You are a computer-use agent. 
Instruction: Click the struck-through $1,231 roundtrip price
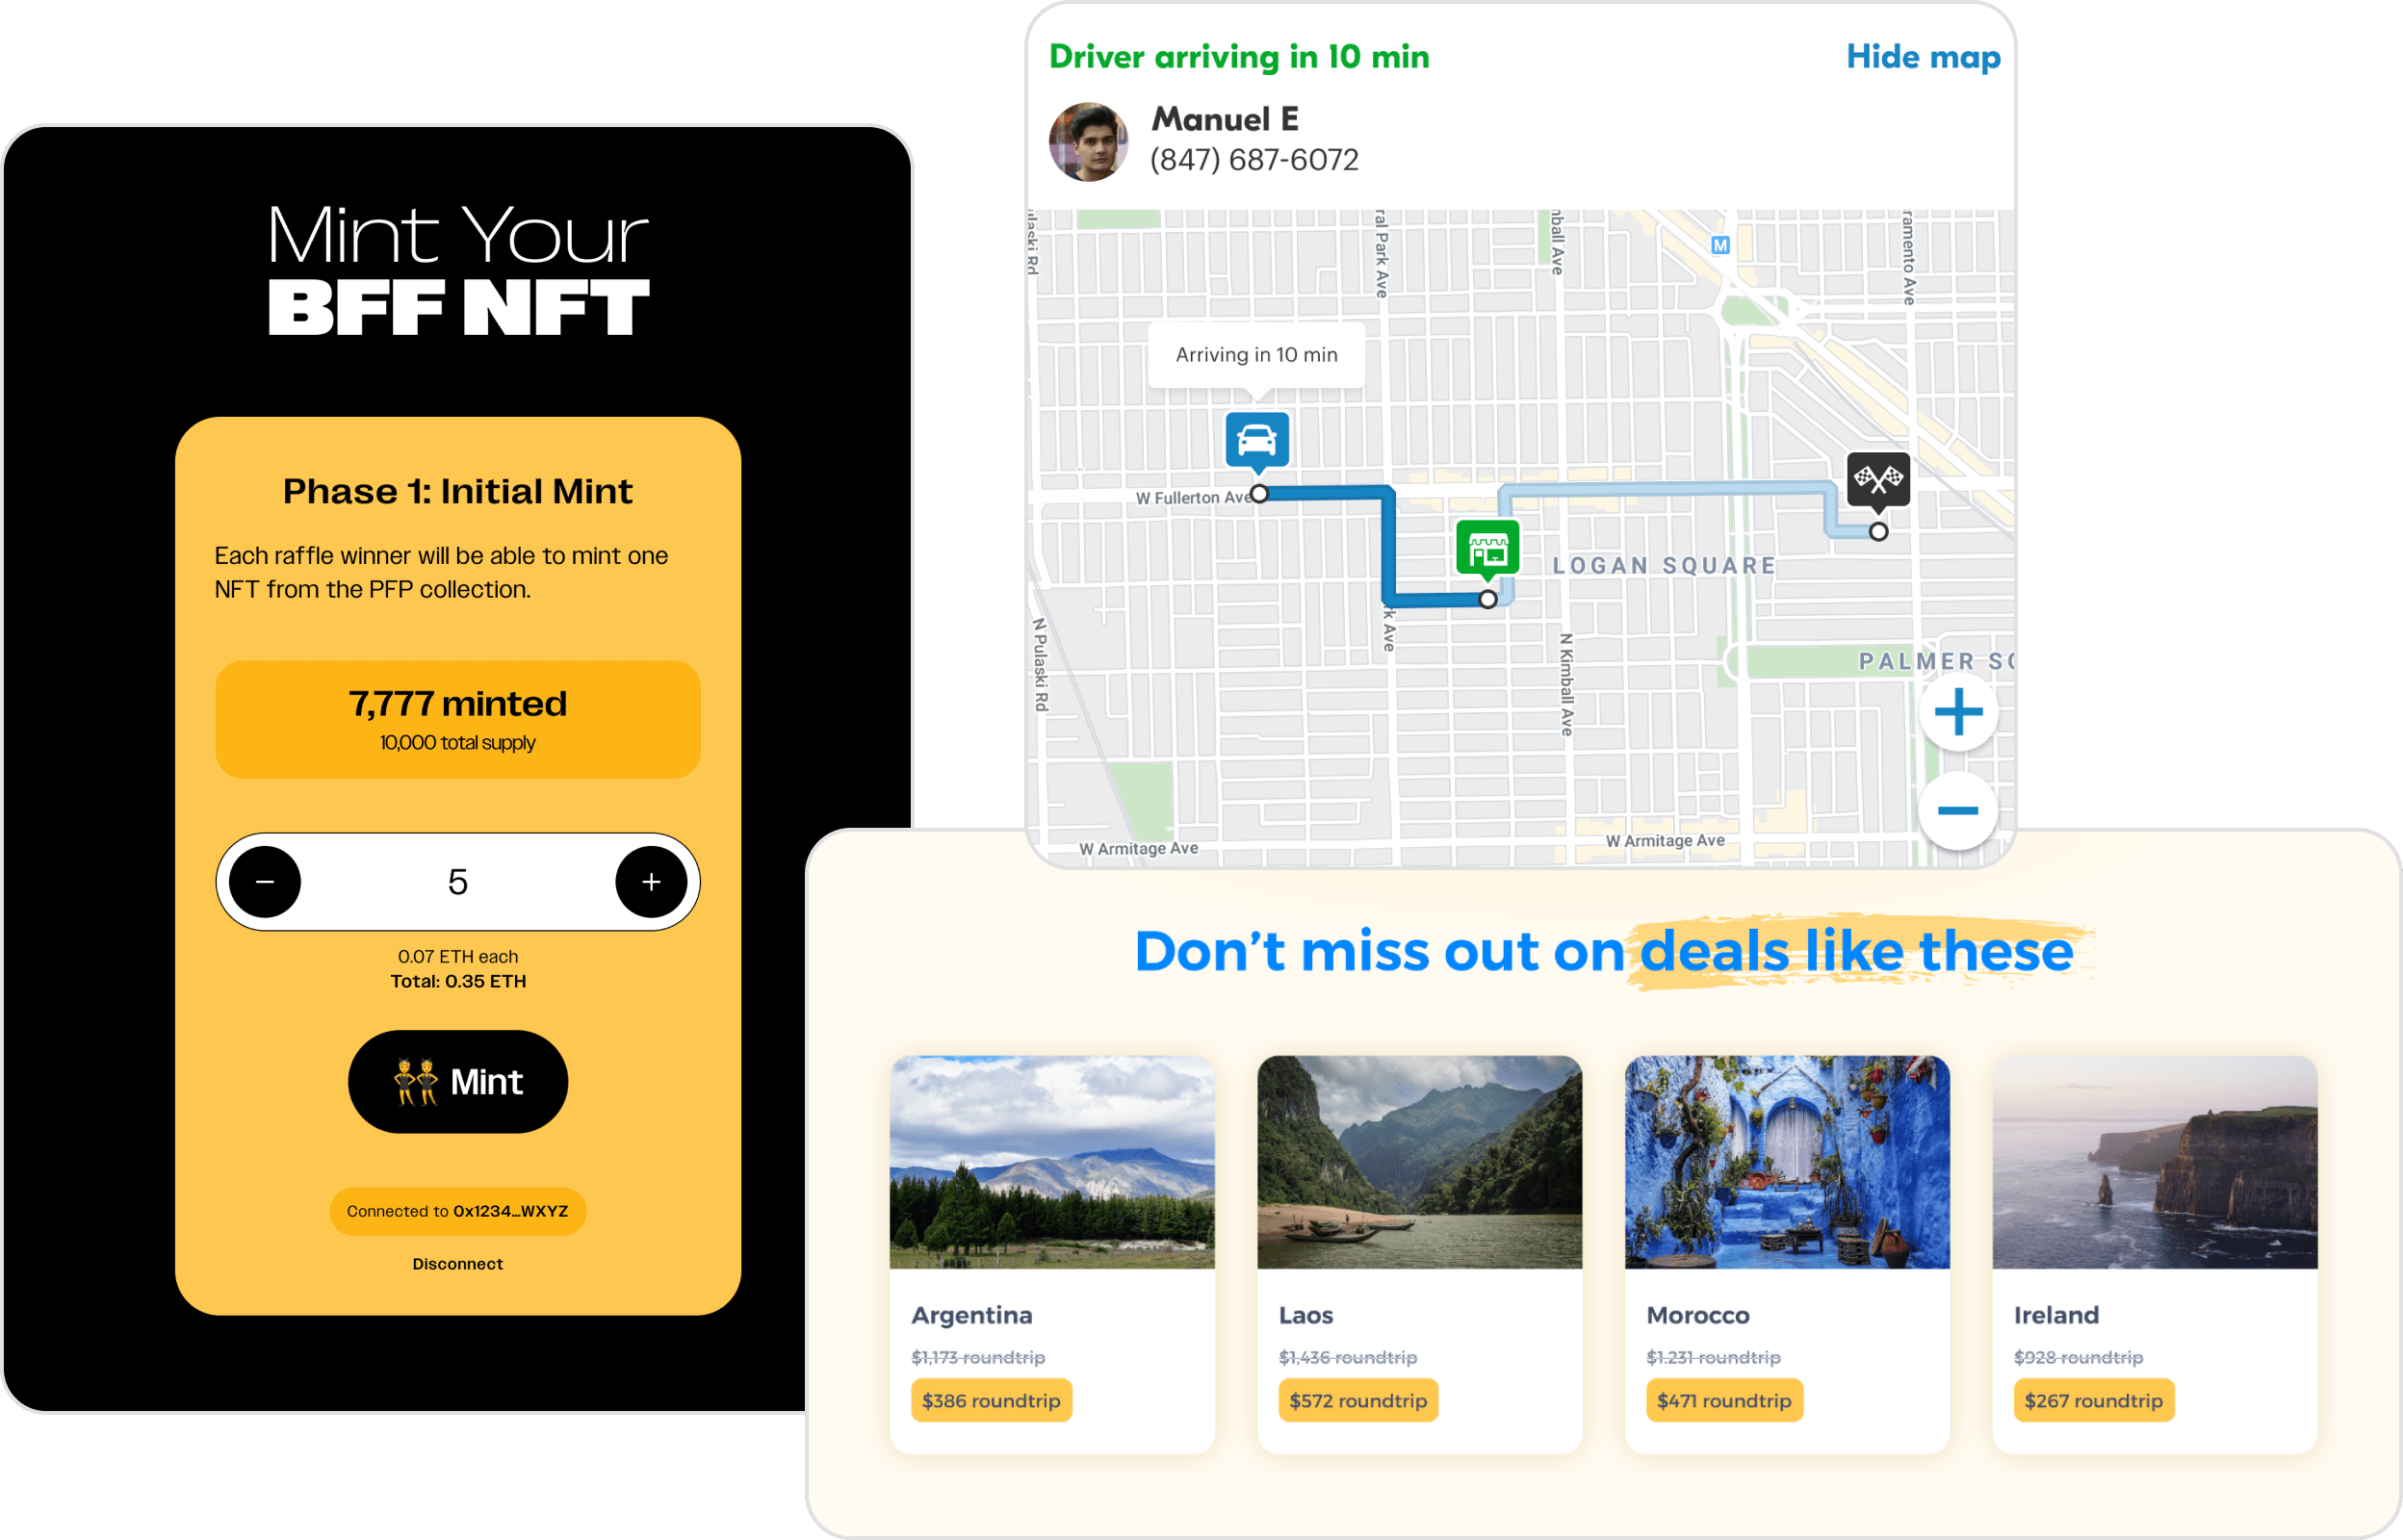[x=1714, y=1357]
